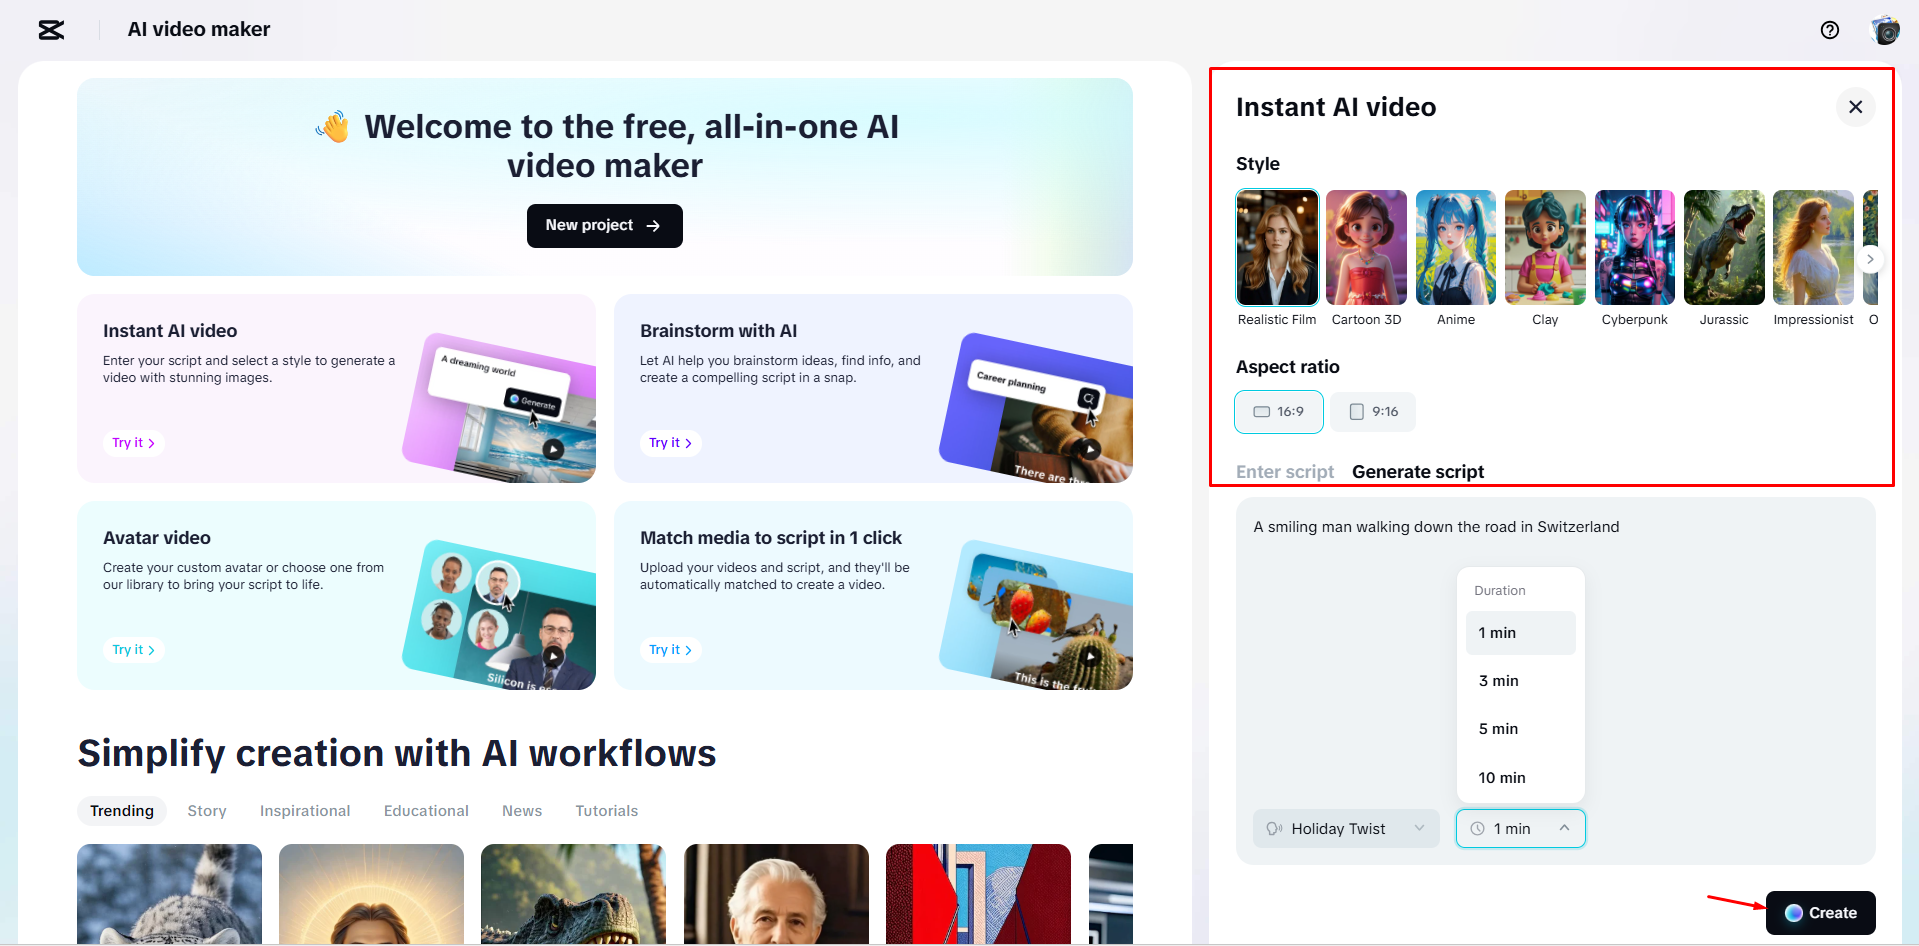Select the Realistic Film style
Image resolution: width=1919 pixels, height=946 pixels.
(1277, 247)
